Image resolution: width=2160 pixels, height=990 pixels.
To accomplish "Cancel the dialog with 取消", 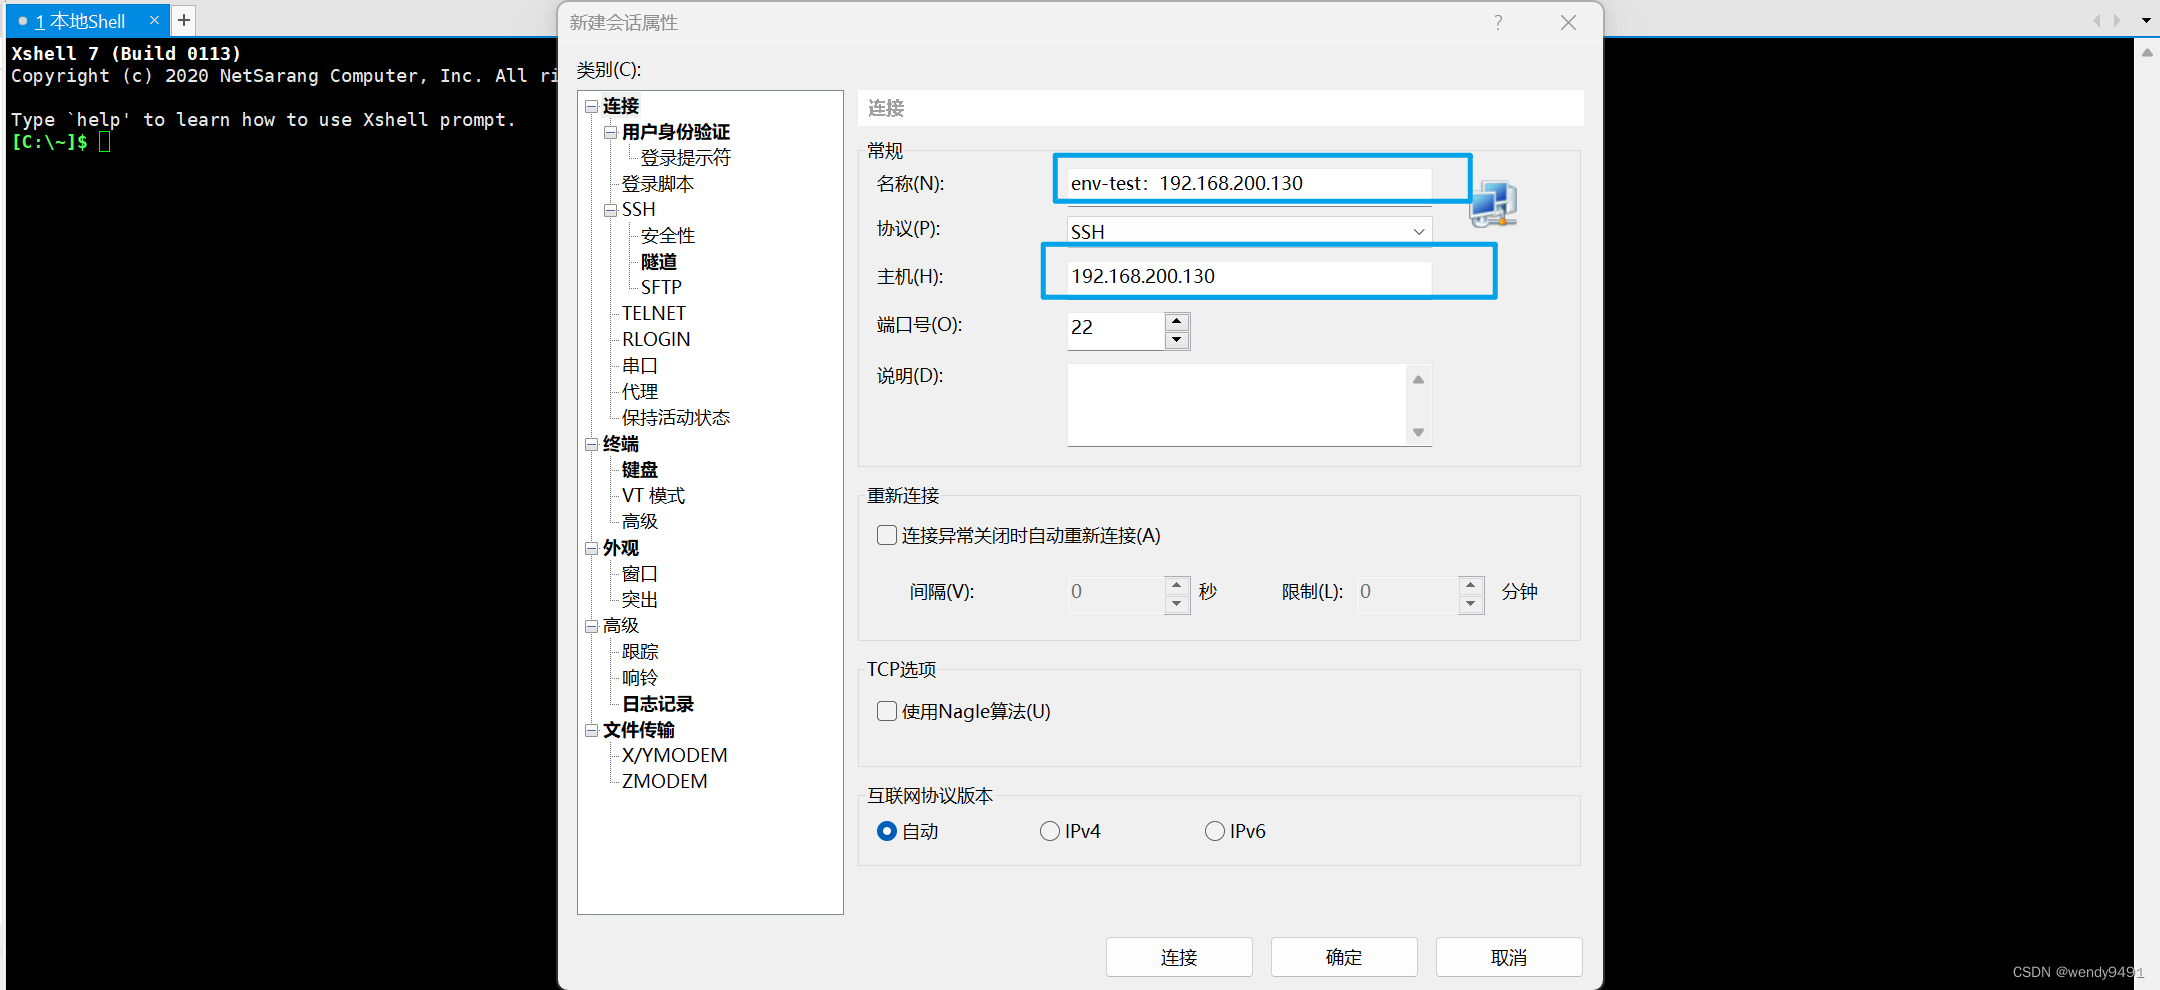I will tap(1509, 957).
